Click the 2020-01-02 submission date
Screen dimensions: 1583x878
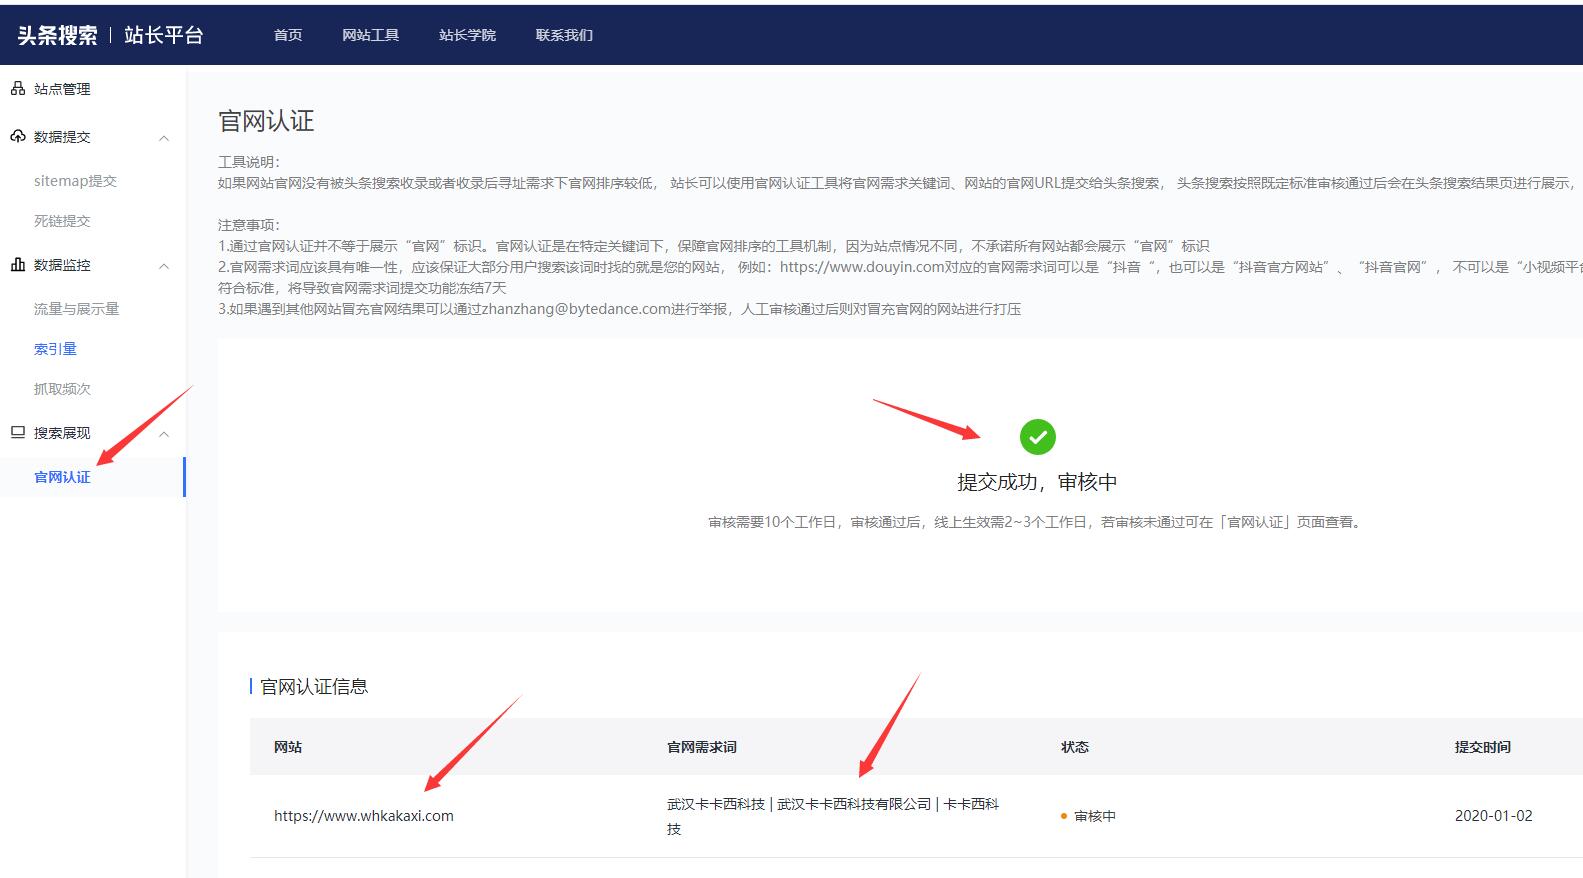coord(1494,816)
